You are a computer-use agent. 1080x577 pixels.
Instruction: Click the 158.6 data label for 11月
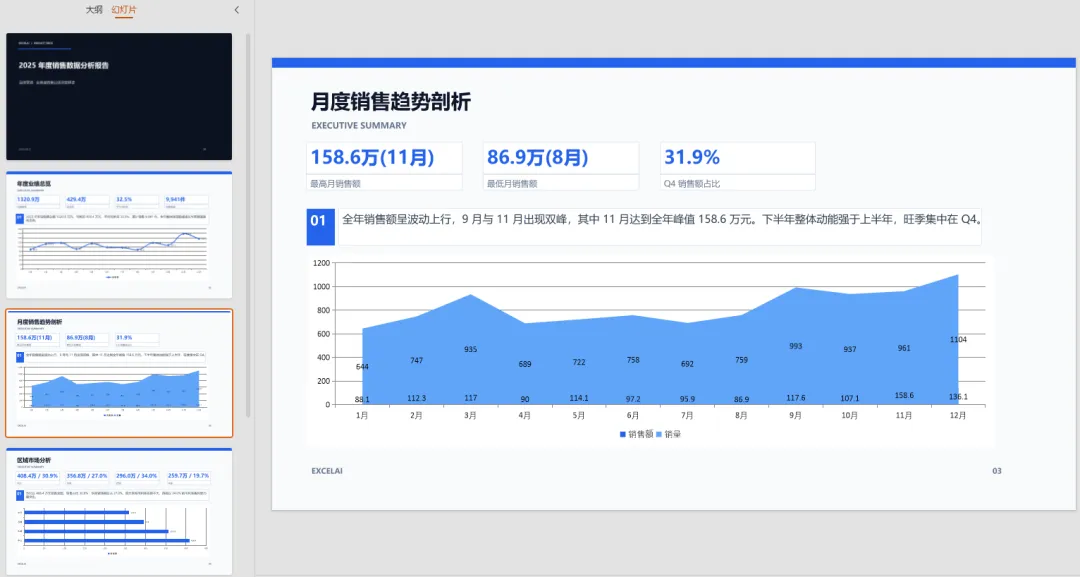[904, 395]
